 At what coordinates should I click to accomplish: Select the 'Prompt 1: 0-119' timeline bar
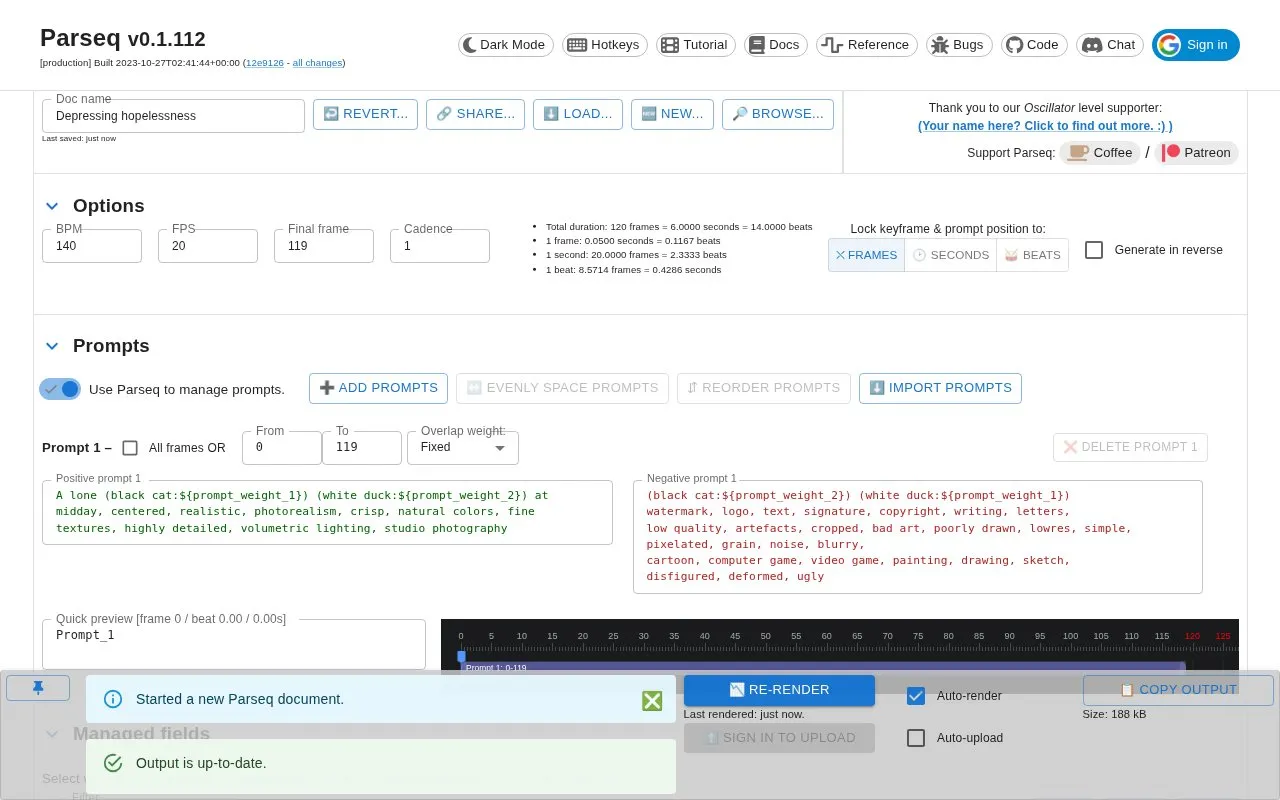pyautogui.click(x=823, y=667)
